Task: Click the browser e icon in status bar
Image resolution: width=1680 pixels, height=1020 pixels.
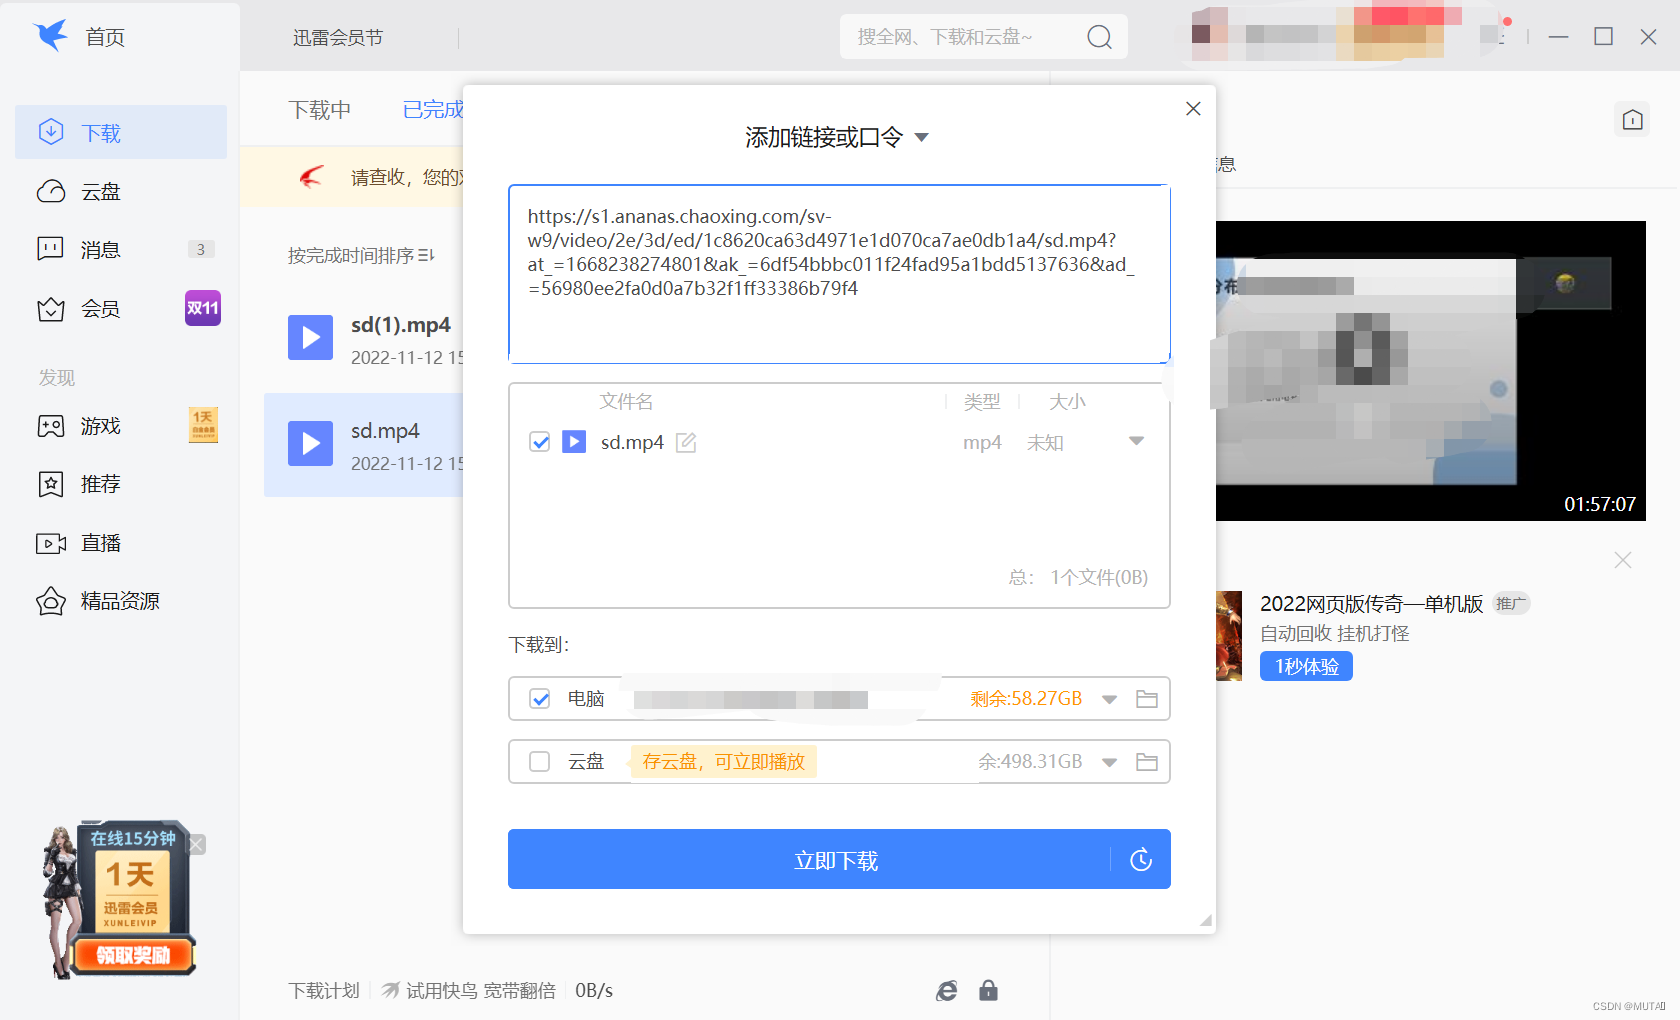Action: 947,990
